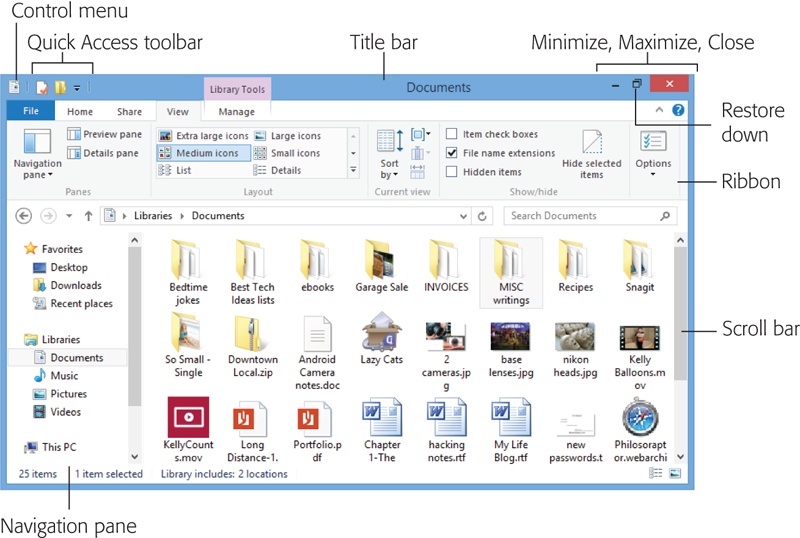Open the Manage tab under Library Tools
This screenshot has width=800, height=538.
(236, 111)
